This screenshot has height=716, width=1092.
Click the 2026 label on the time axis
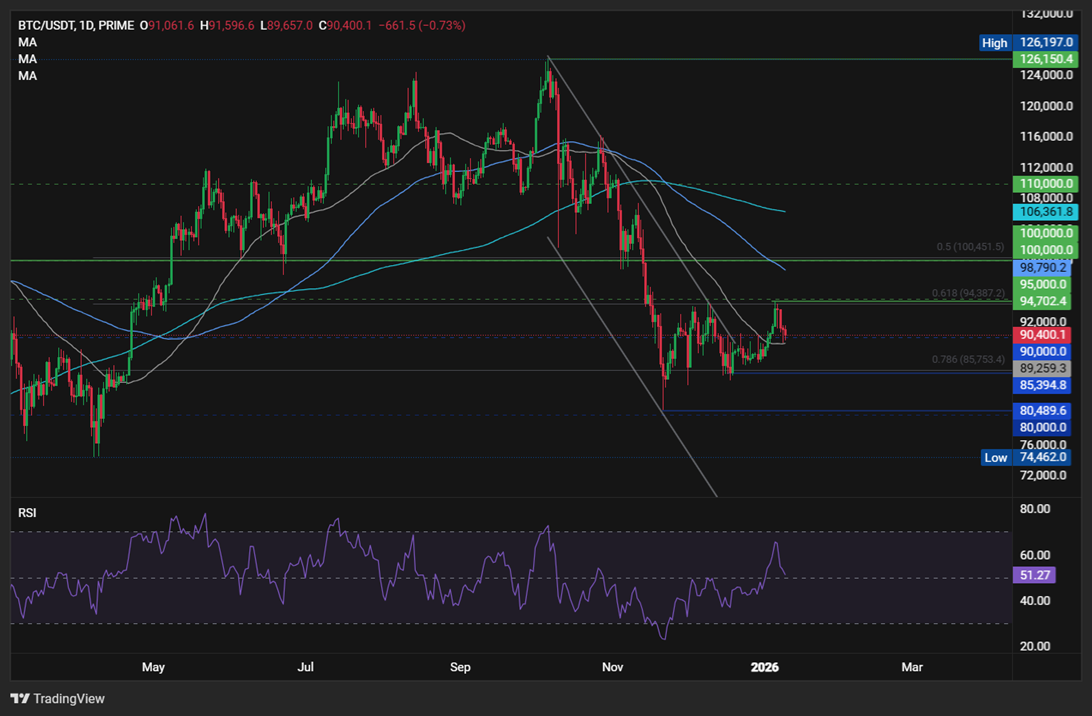click(x=765, y=667)
